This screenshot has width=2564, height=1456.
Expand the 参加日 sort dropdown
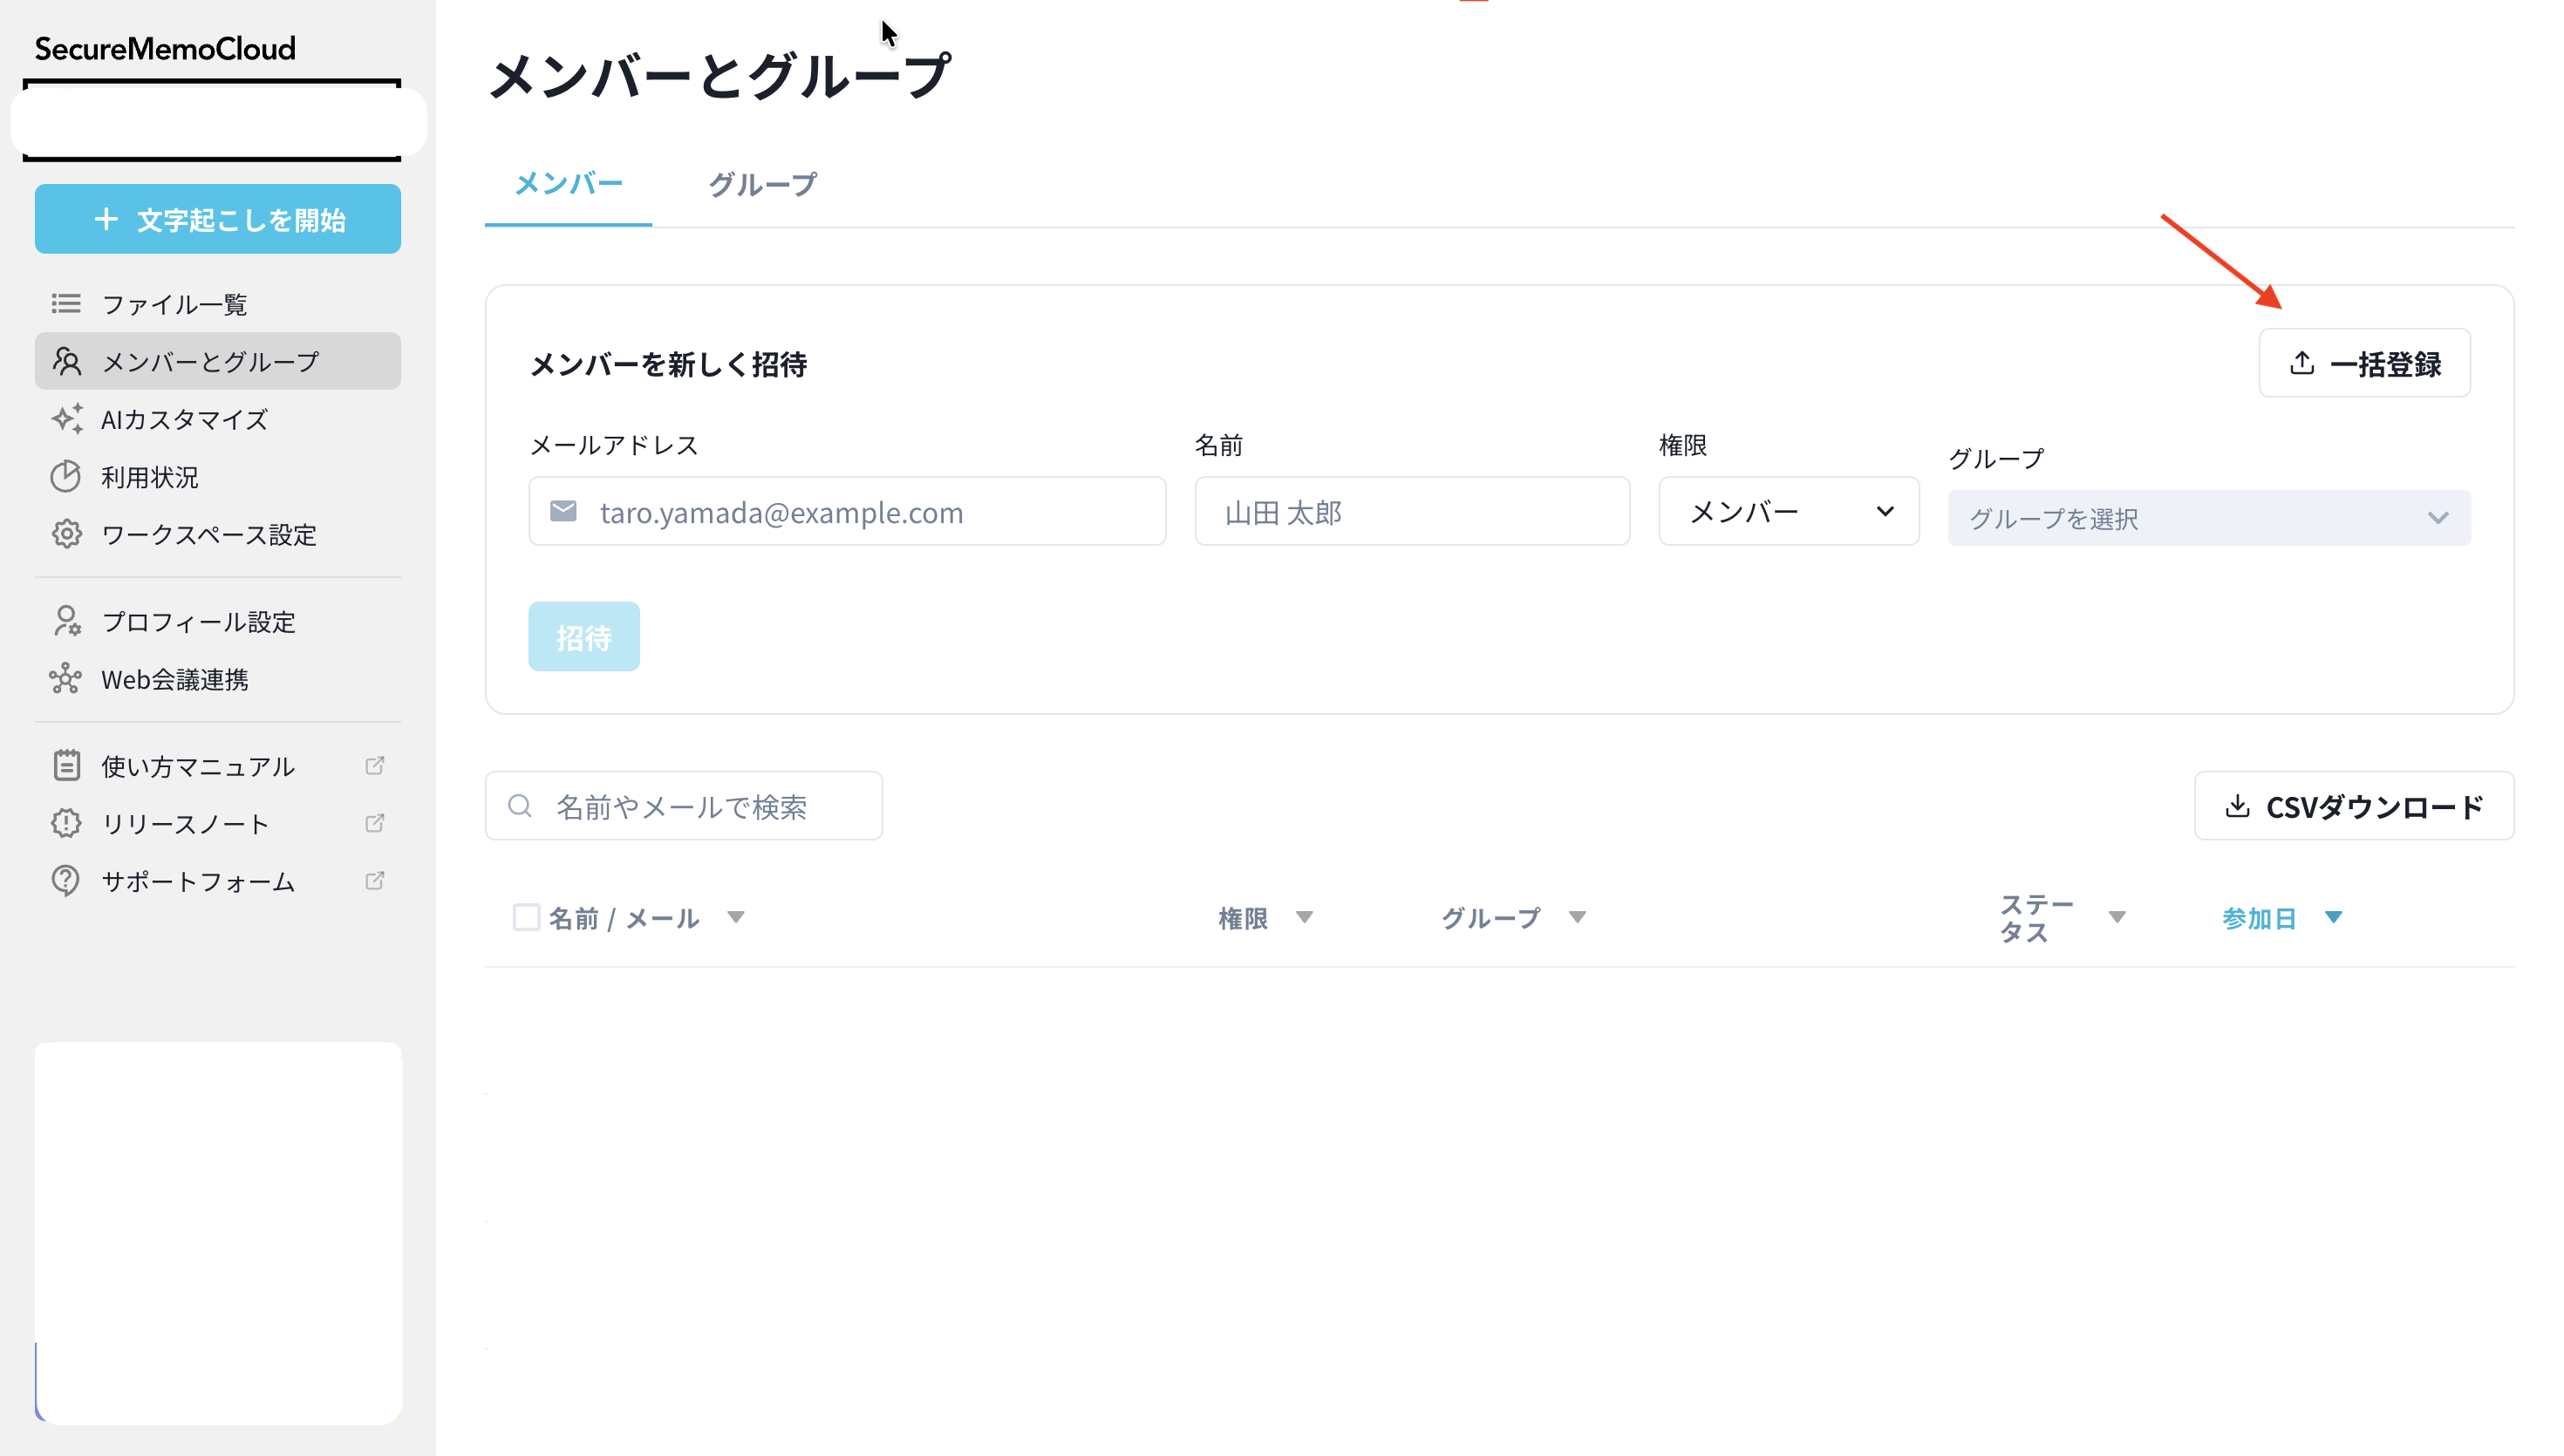click(x=2335, y=917)
